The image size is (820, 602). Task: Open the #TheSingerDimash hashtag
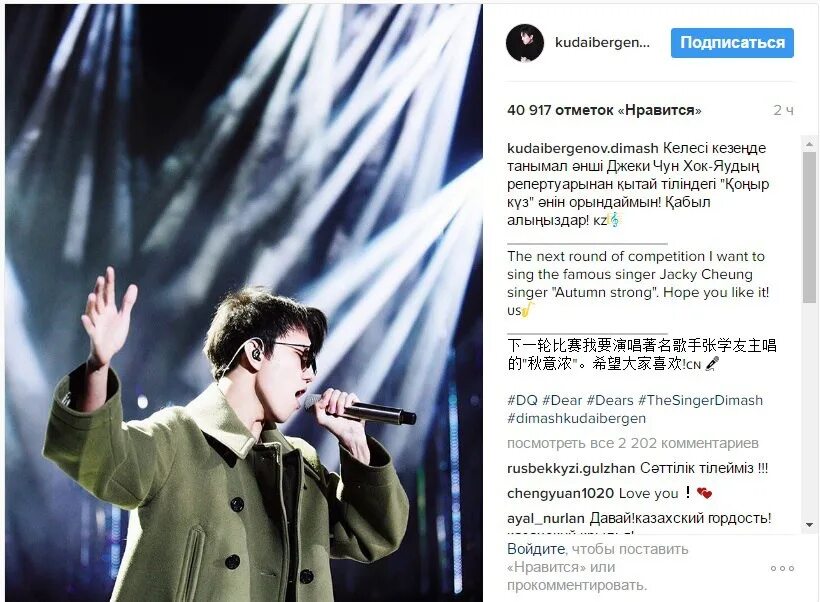[x=700, y=400]
